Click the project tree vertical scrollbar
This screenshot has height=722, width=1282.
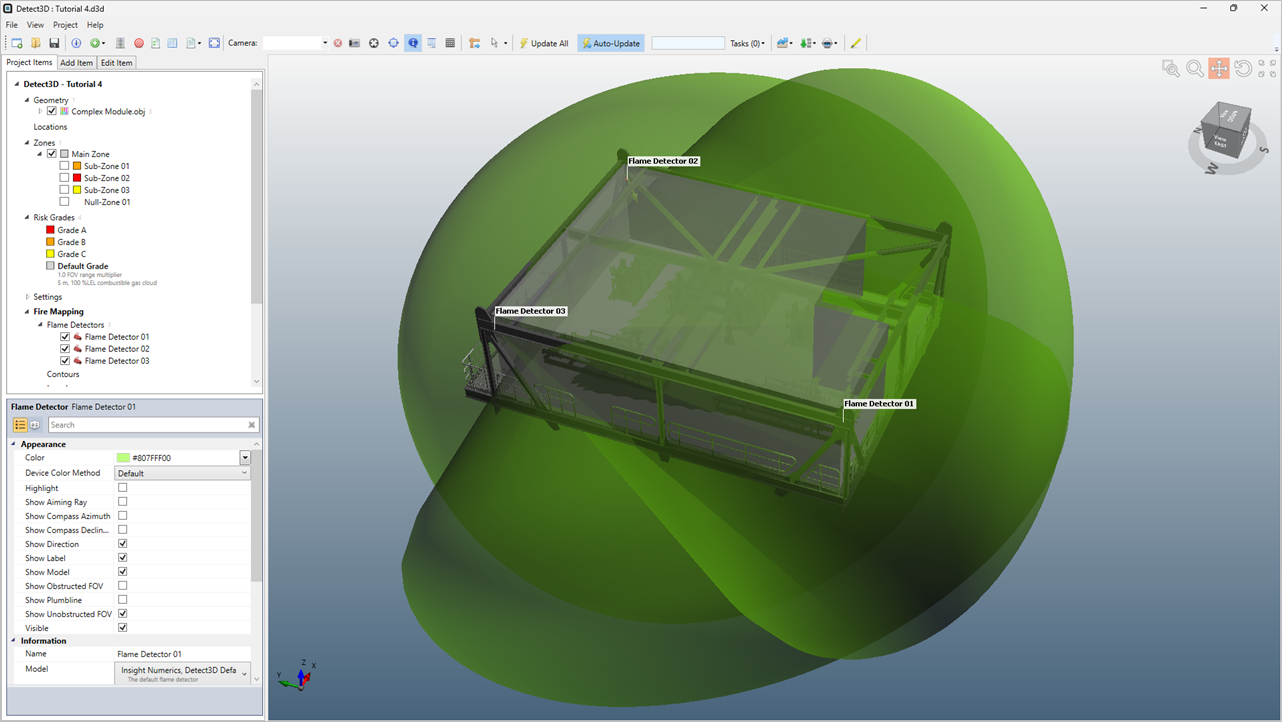coord(257,232)
